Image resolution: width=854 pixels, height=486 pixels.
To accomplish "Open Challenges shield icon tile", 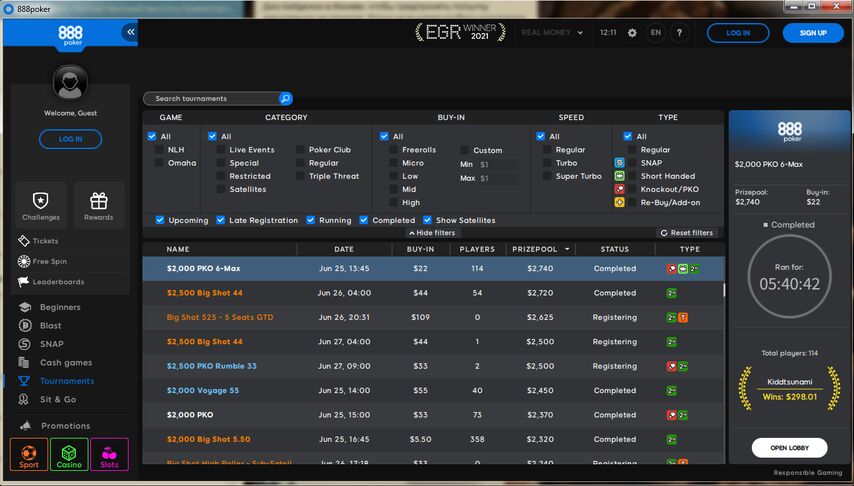I will pyautogui.click(x=41, y=205).
